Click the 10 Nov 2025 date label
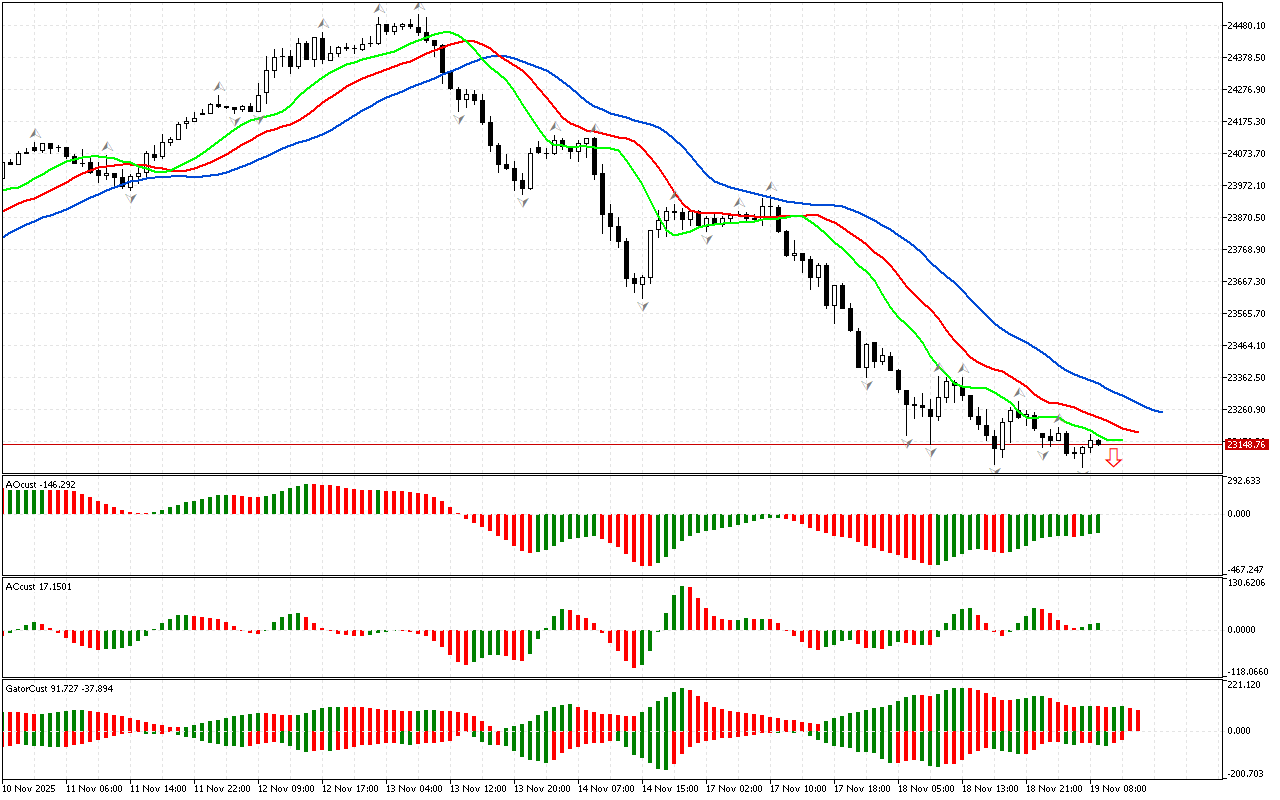The height and width of the screenshot is (800, 1280). click(x=30, y=788)
